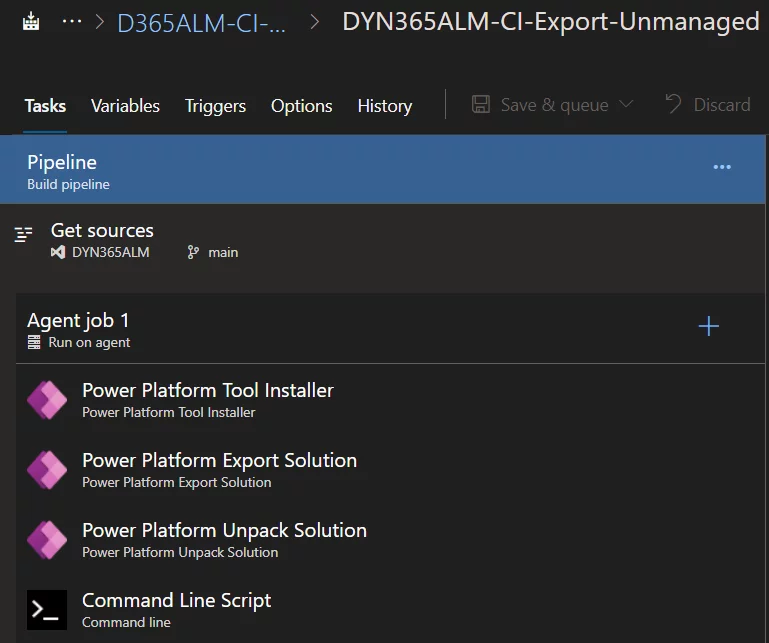Switch to the Variables tab
Image resolution: width=769 pixels, height=643 pixels.
pos(125,106)
